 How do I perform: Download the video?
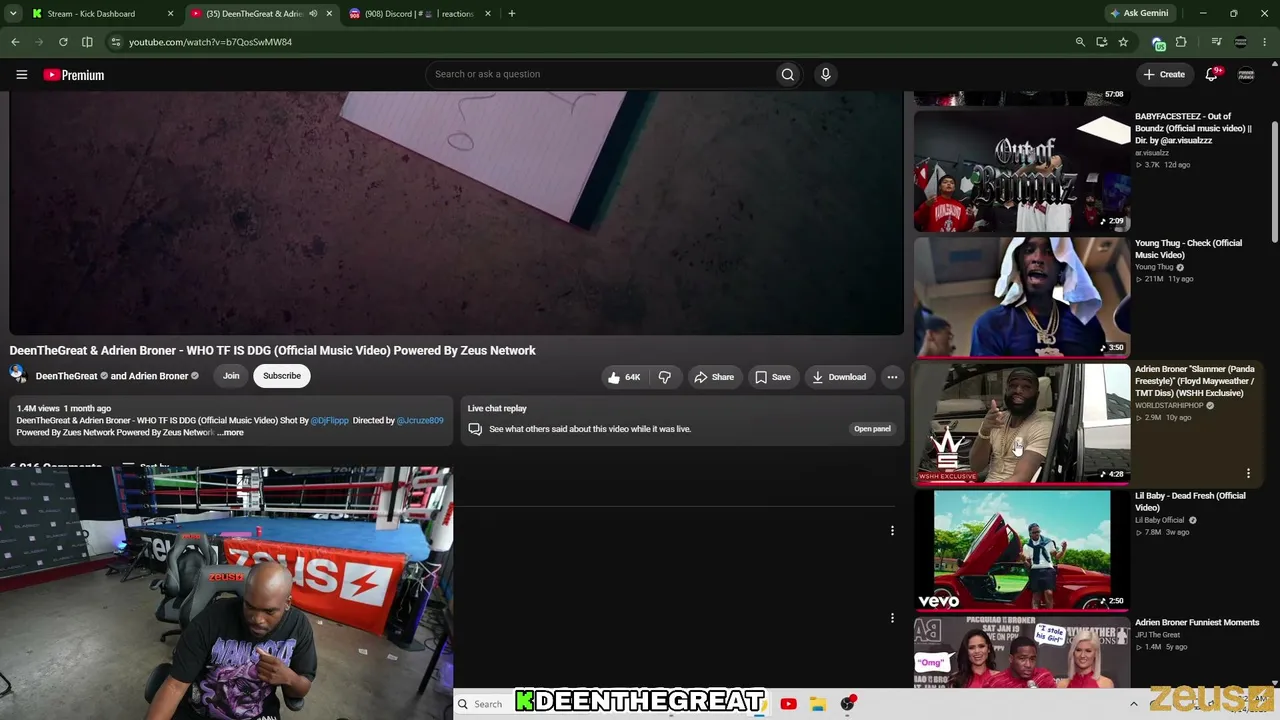(839, 377)
